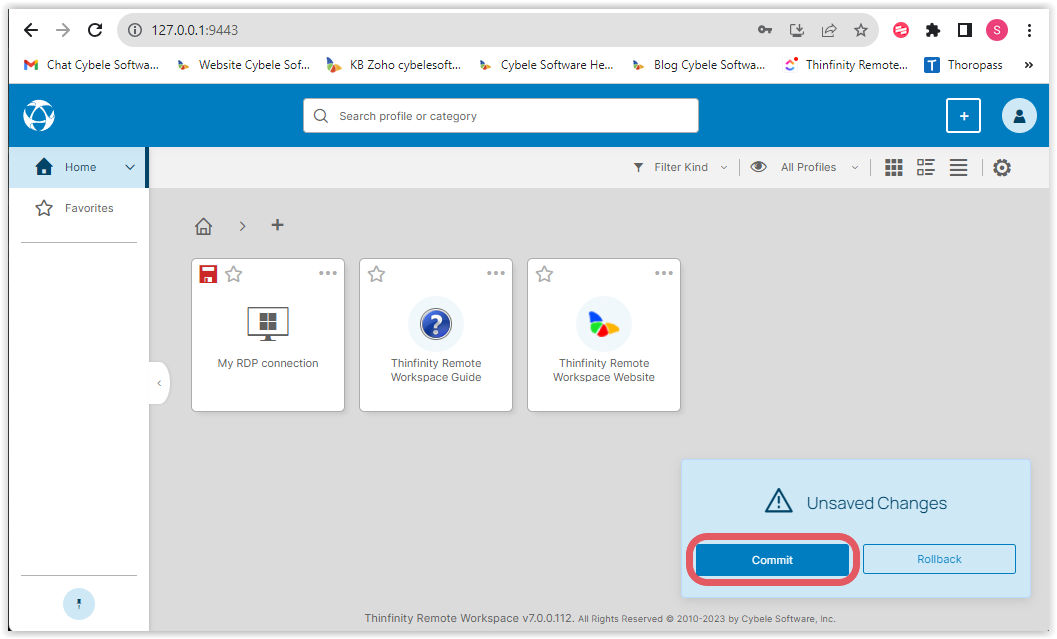Open the Chrome three-dot menu
This screenshot has width=1057, height=639.
pyautogui.click(x=1029, y=30)
